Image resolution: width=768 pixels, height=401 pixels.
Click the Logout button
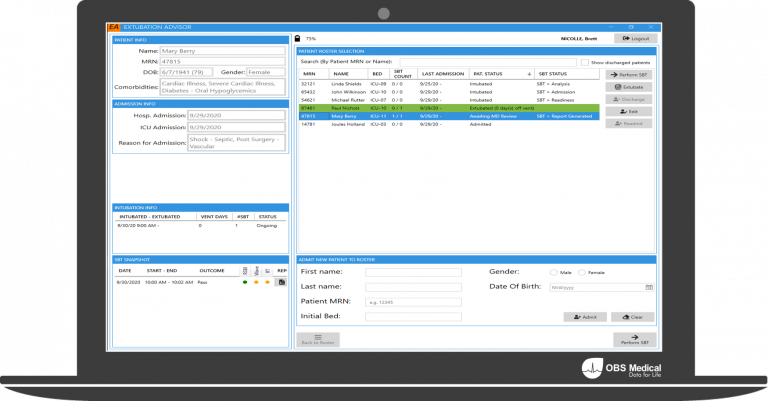pos(636,38)
